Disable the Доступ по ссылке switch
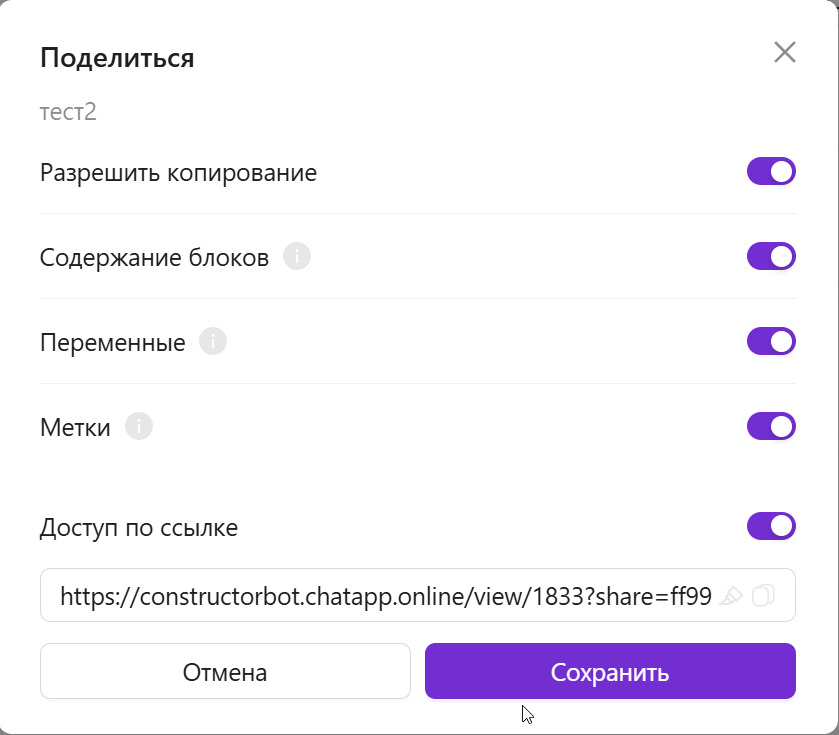Image resolution: width=839 pixels, height=735 pixels. coord(771,526)
